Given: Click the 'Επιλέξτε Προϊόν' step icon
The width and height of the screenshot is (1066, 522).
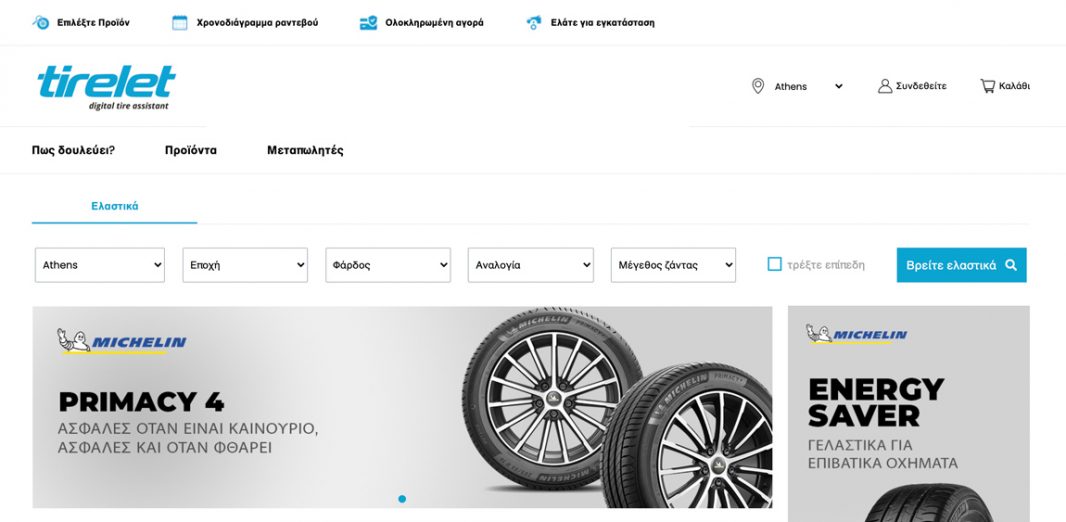Looking at the screenshot, I should click(41, 22).
